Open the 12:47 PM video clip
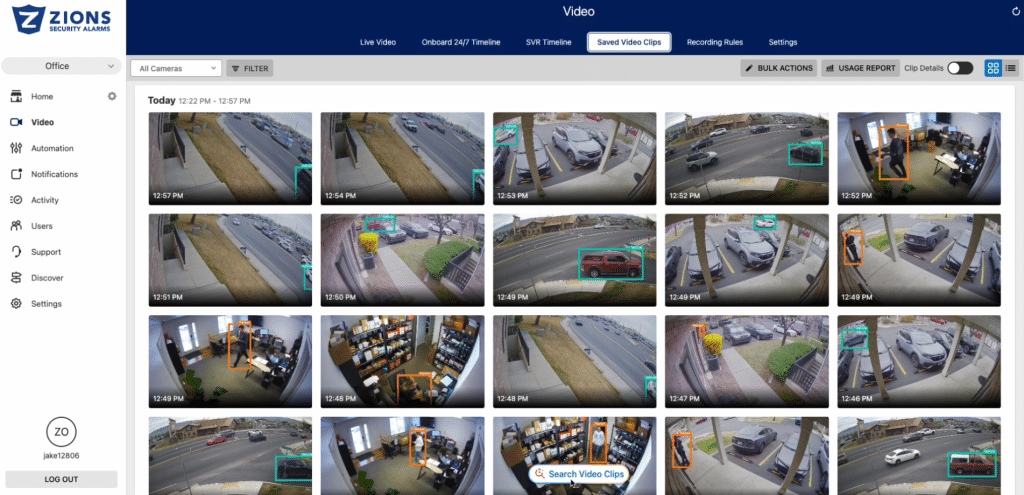 click(747, 362)
